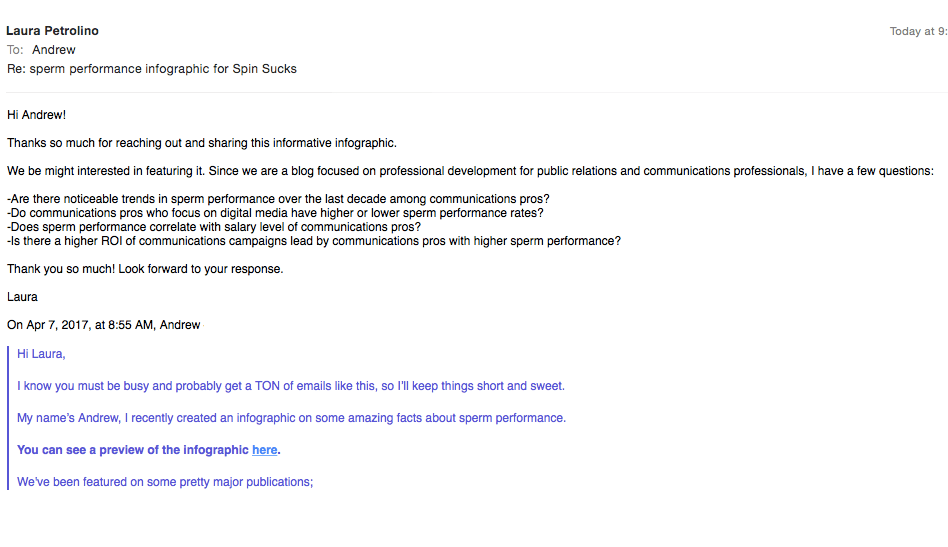Click the "Look forward to your response" line
The image size is (948, 547).
pos(145,269)
